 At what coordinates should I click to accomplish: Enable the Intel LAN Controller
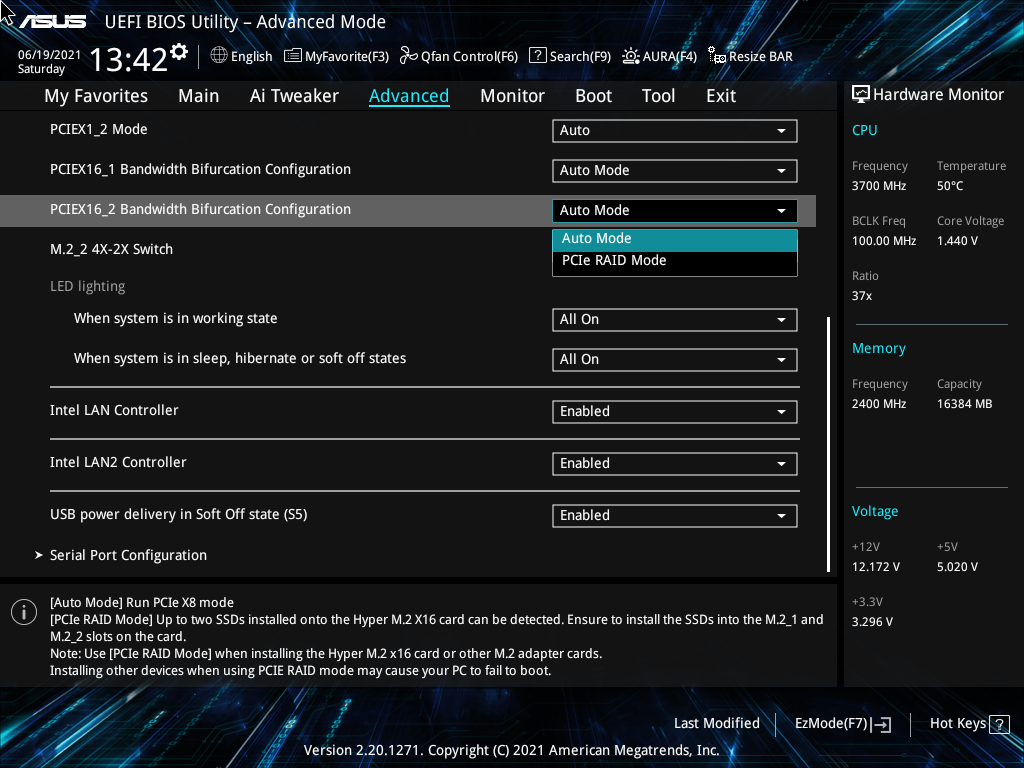(674, 411)
